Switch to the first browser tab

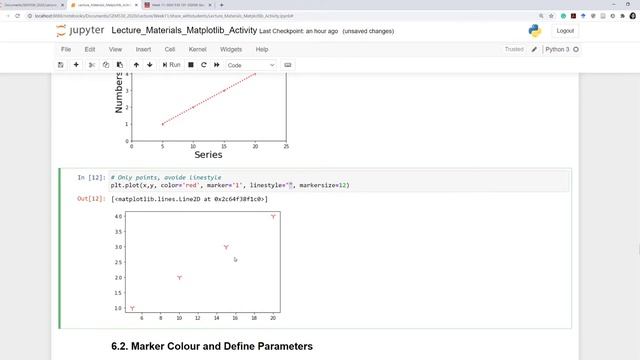coord(33,5)
